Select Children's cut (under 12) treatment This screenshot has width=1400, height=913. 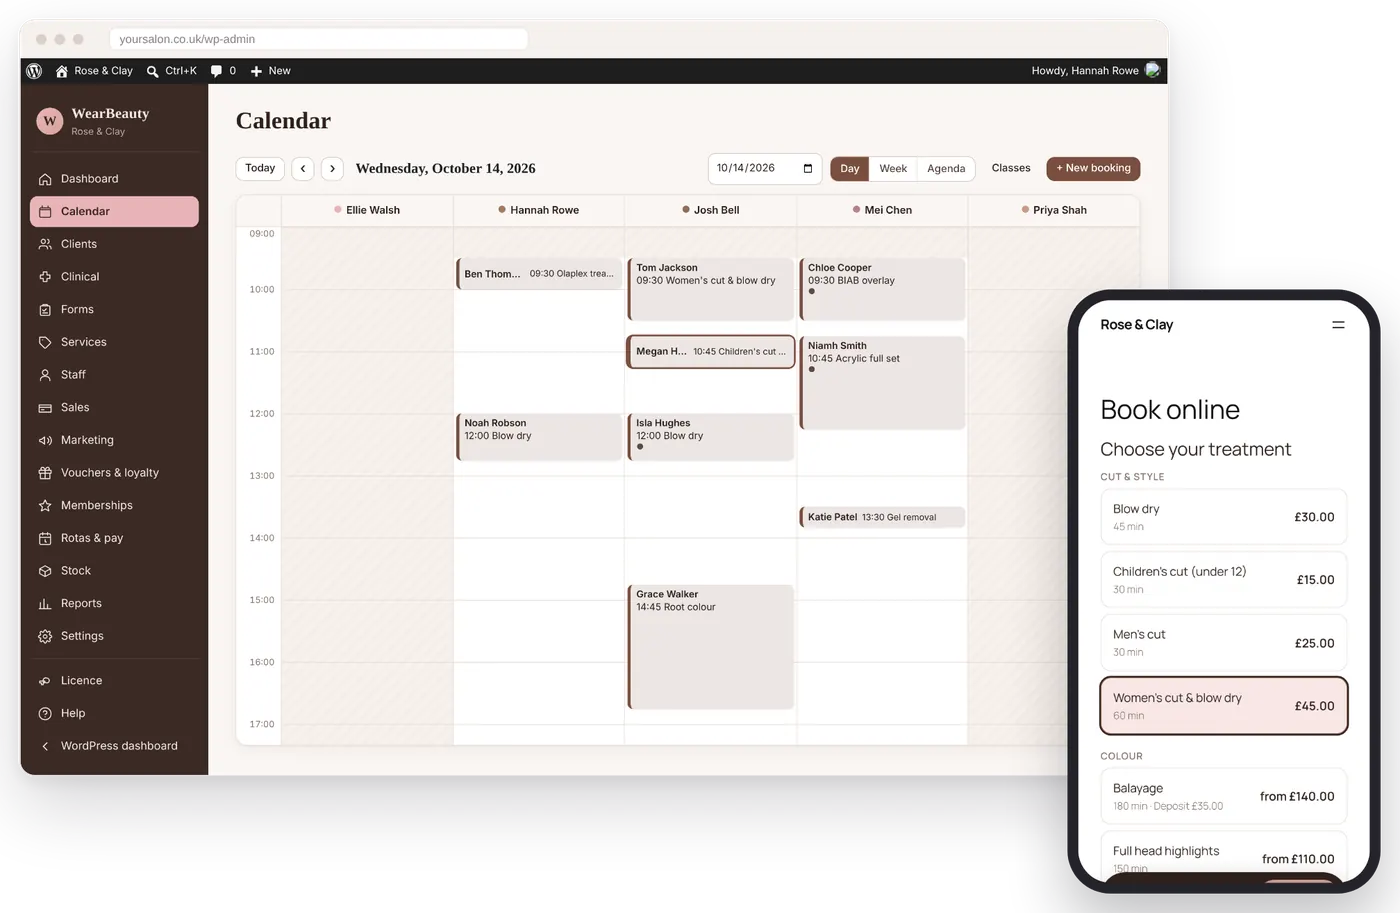(1224, 580)
